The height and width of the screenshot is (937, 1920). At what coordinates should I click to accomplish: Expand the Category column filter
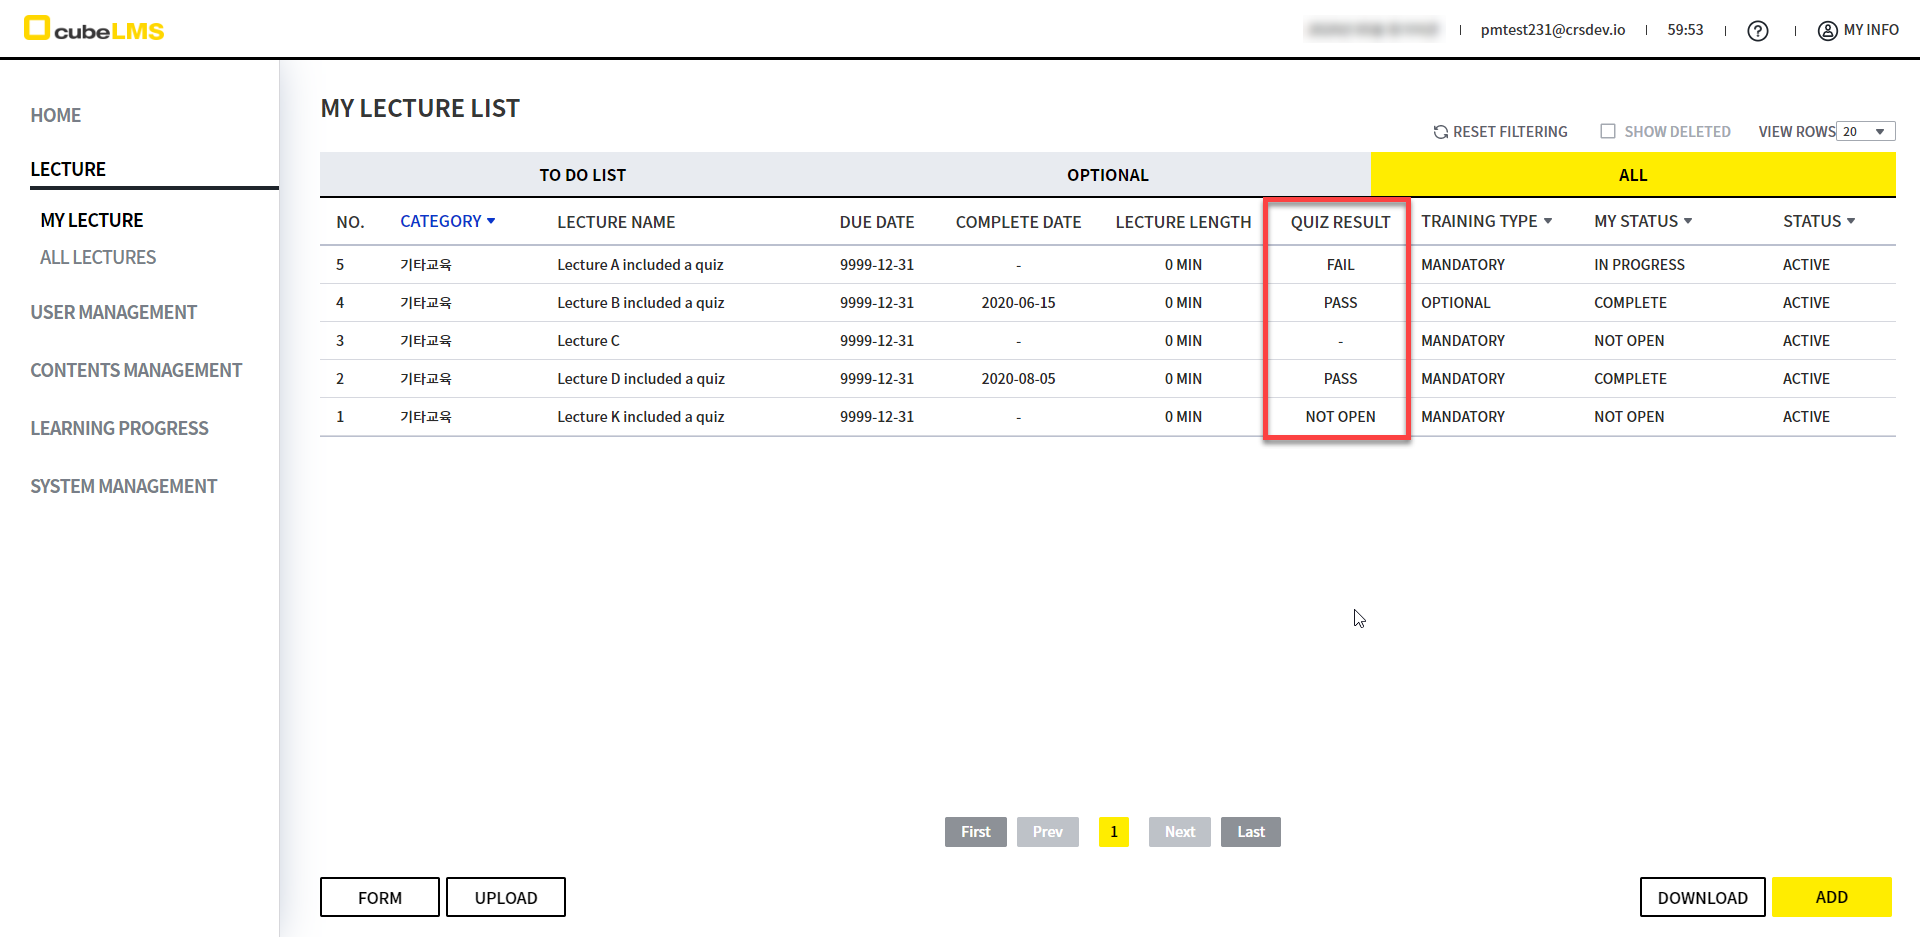[490, 221]
